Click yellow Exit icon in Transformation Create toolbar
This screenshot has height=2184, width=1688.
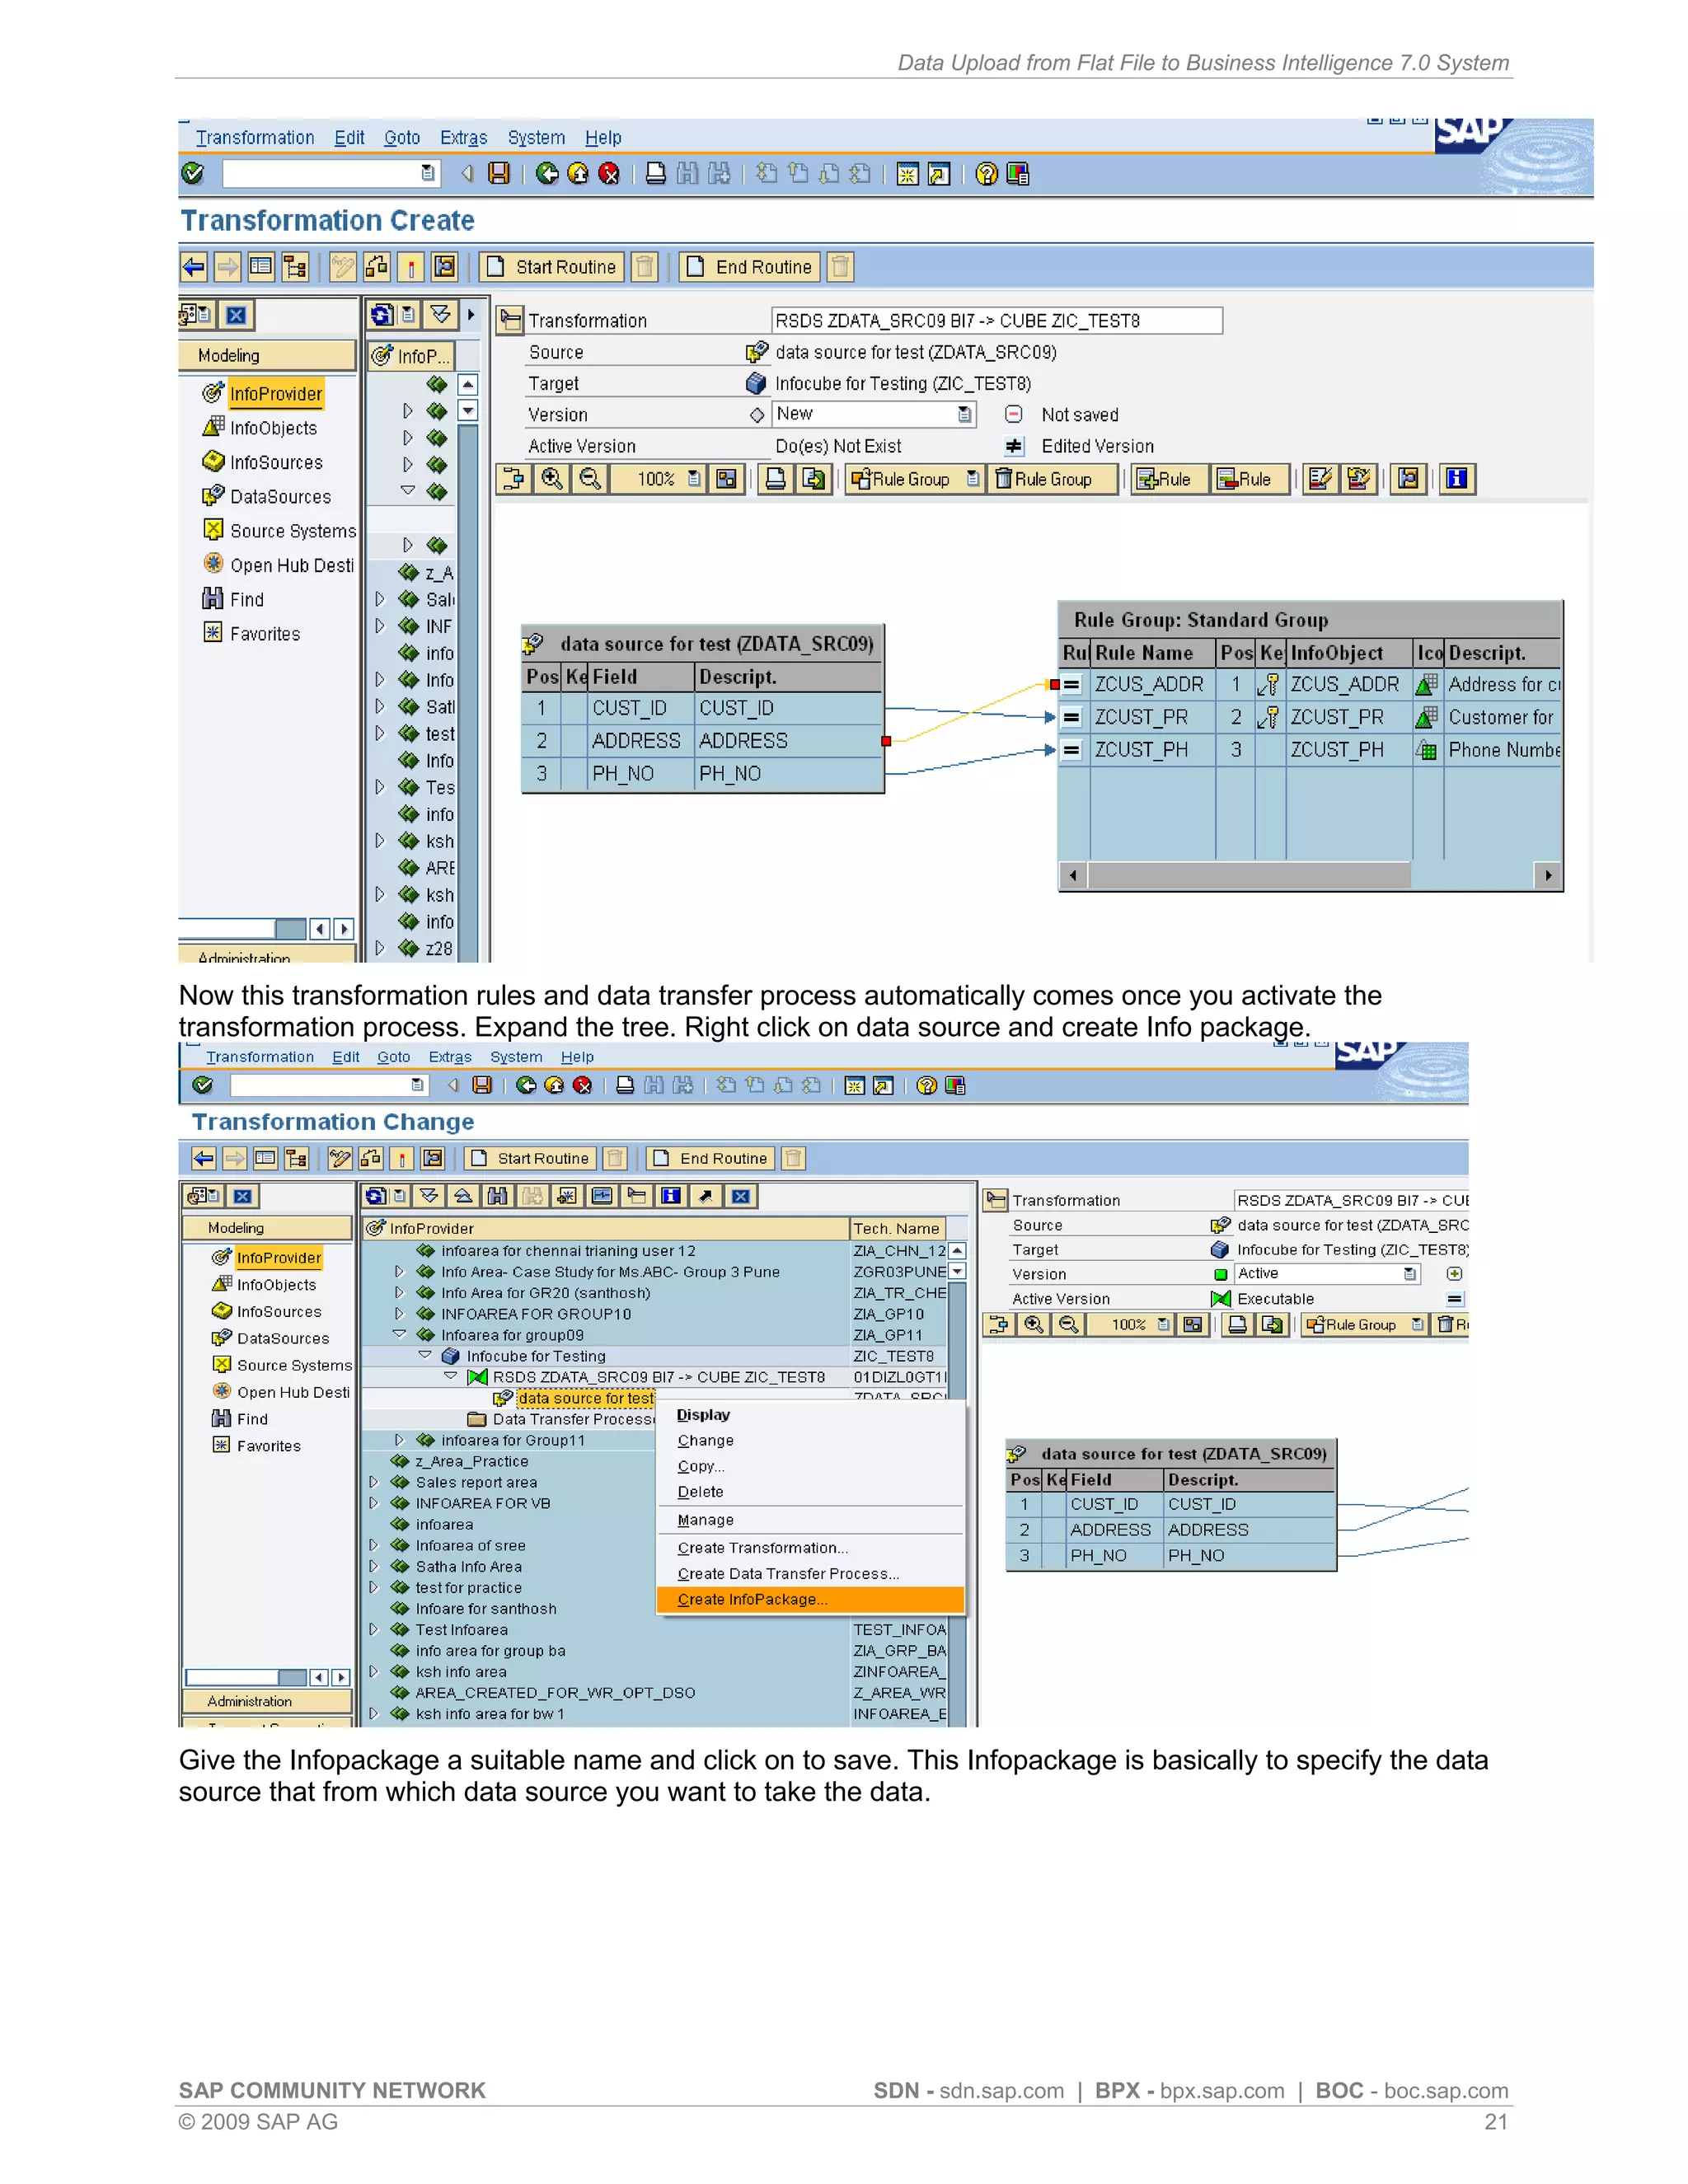pos(578,174)
